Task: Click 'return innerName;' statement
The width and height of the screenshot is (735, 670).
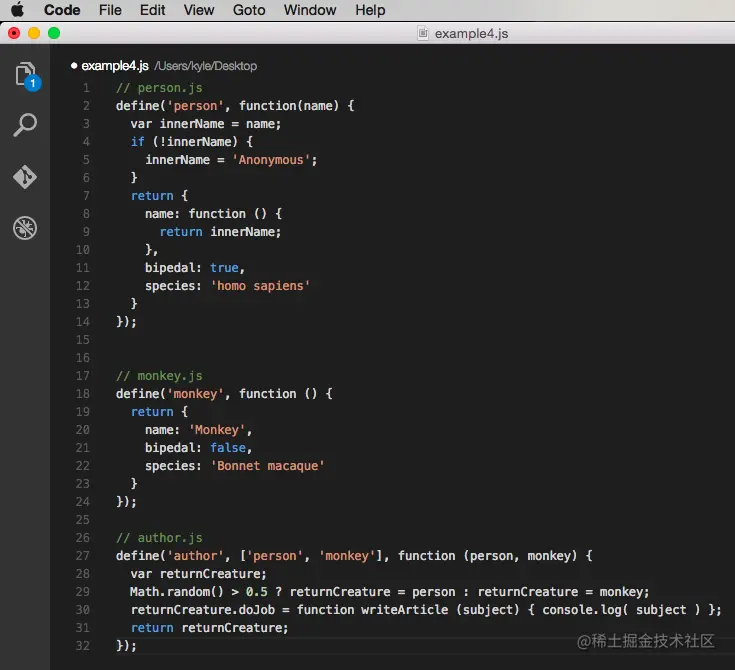Action: [220, 232]
